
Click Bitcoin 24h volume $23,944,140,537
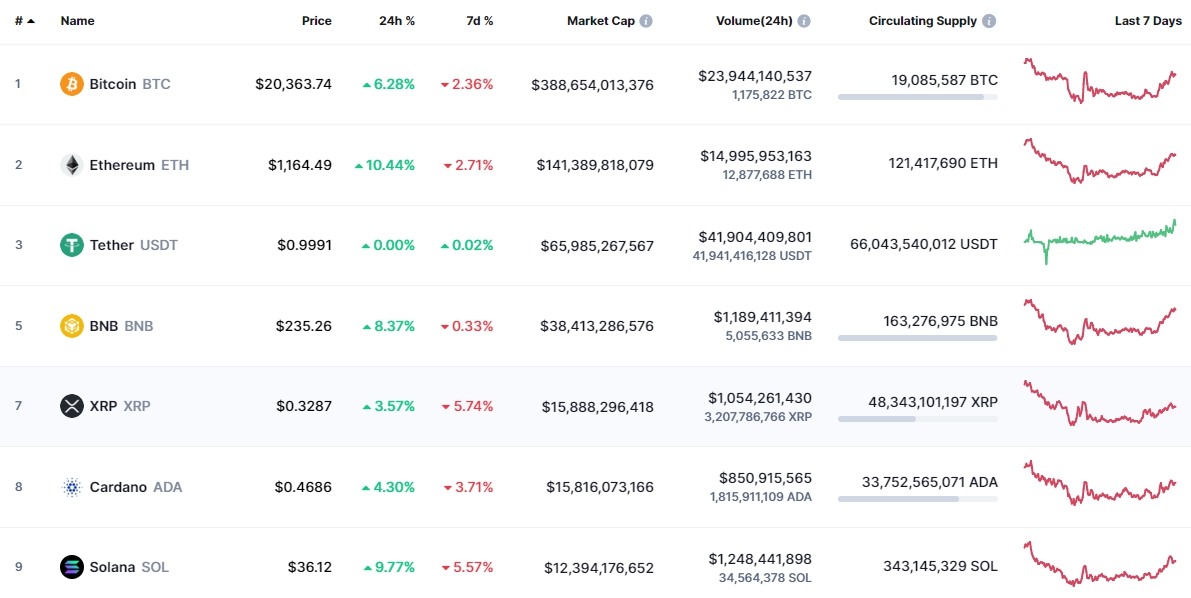pos(755,76)
